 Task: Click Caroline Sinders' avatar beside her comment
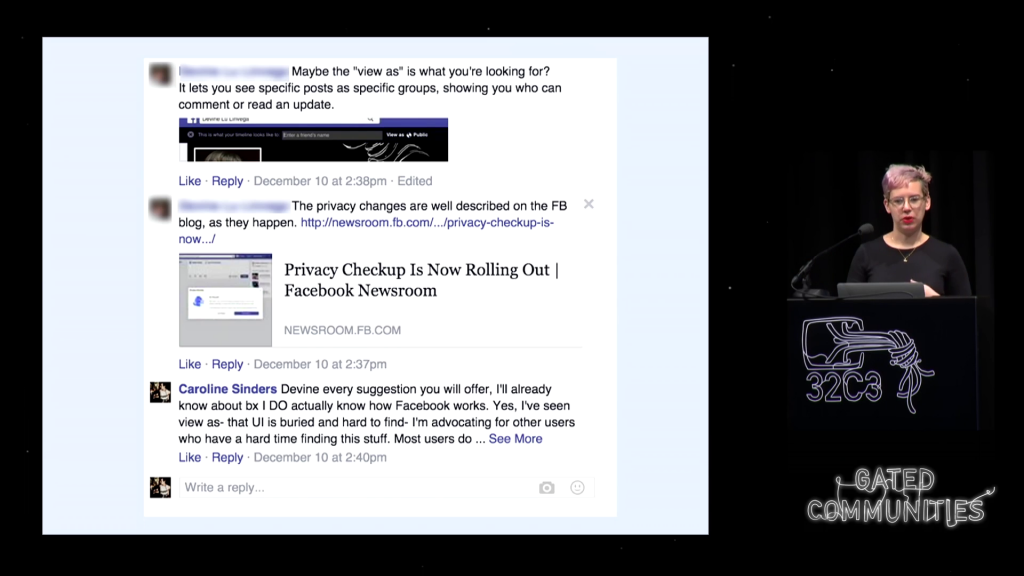[161, 392]
